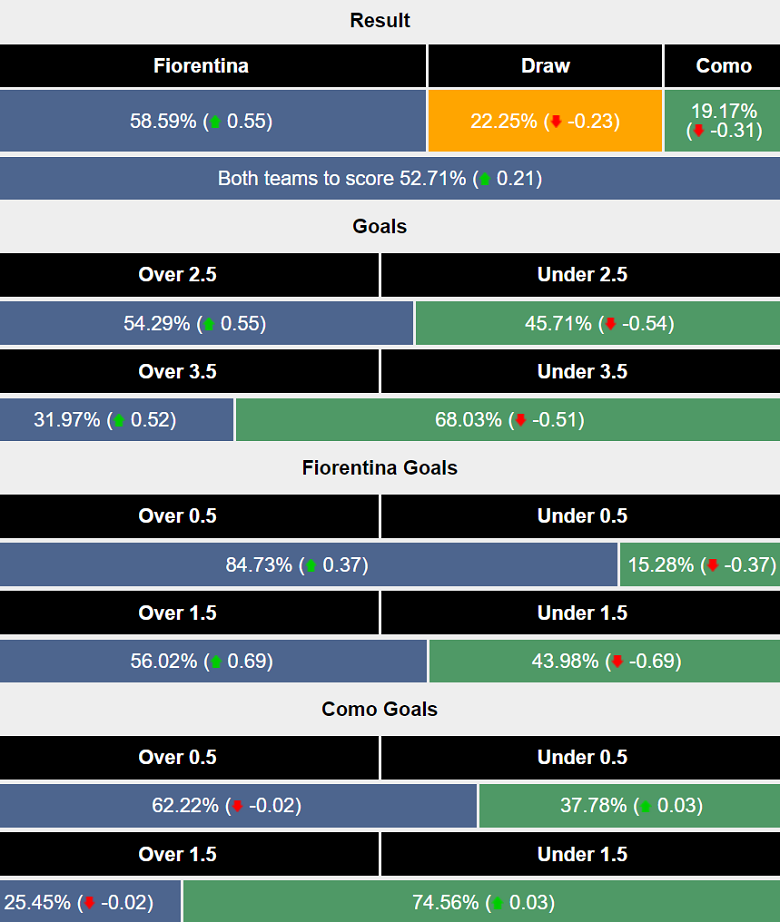Click red down arrow in Draw cell

point(556,122)
